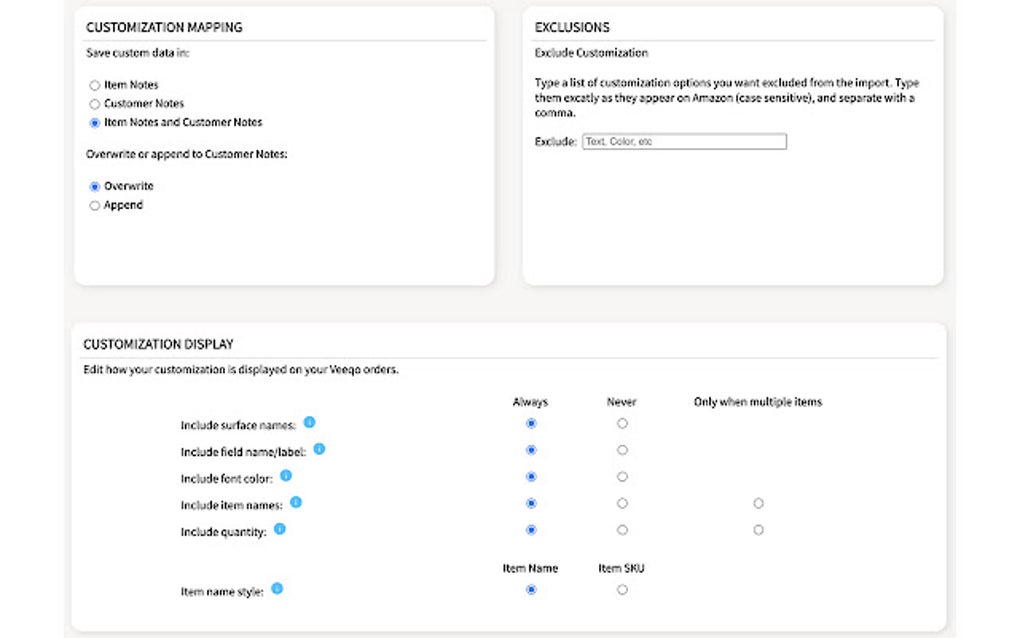Choose Append for Customer Notes
Image resolution: width=1020 pixels, height=638 pixels.
click(x=95, y=206)
